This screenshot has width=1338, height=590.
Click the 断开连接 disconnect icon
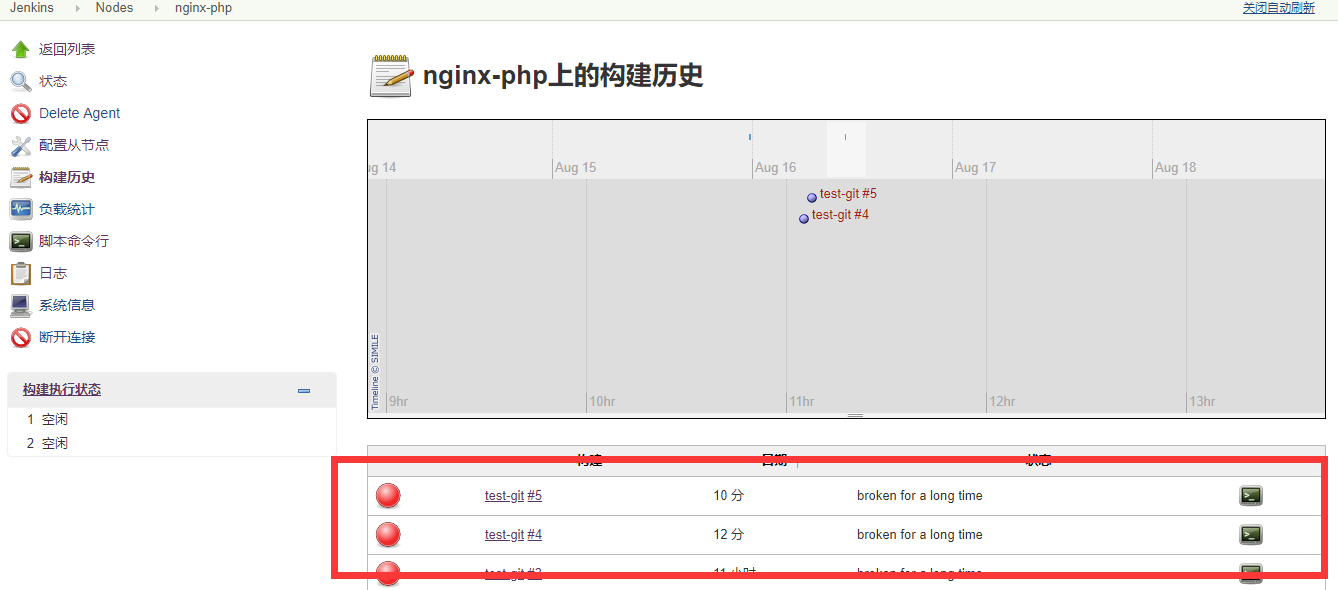[21, 337]
